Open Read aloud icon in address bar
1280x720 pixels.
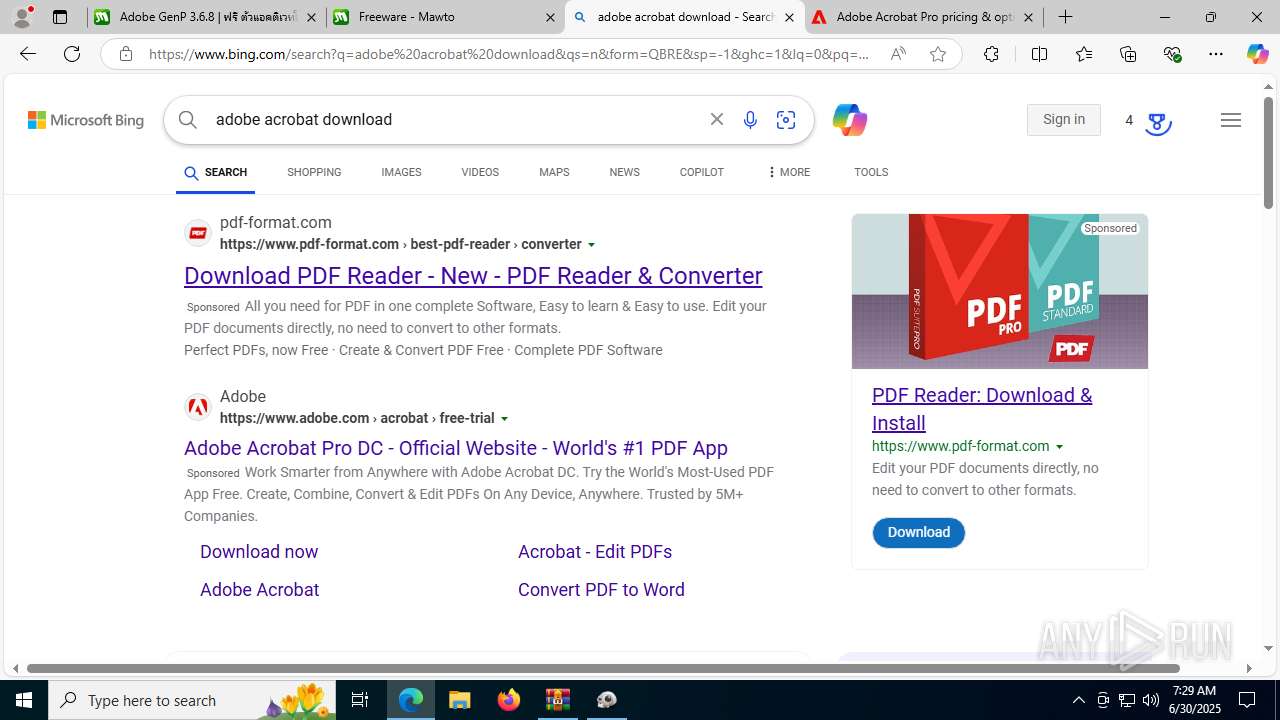click(x=898, y=54)
